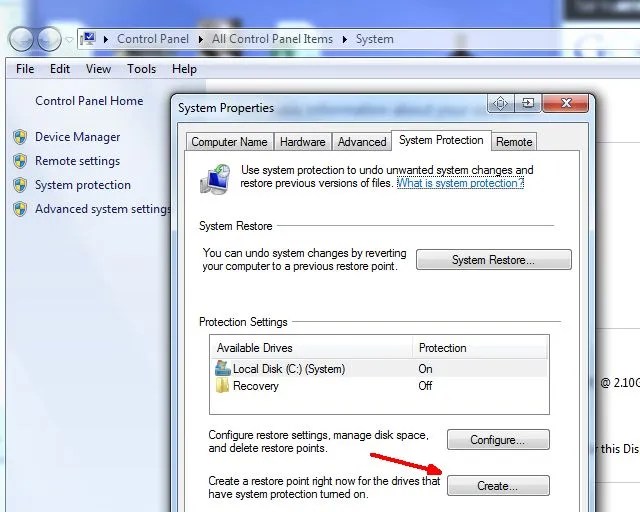Click the Recovery drive folder icon
The width and height of the screenshot is (640, 512).
(x=222, y=385)
